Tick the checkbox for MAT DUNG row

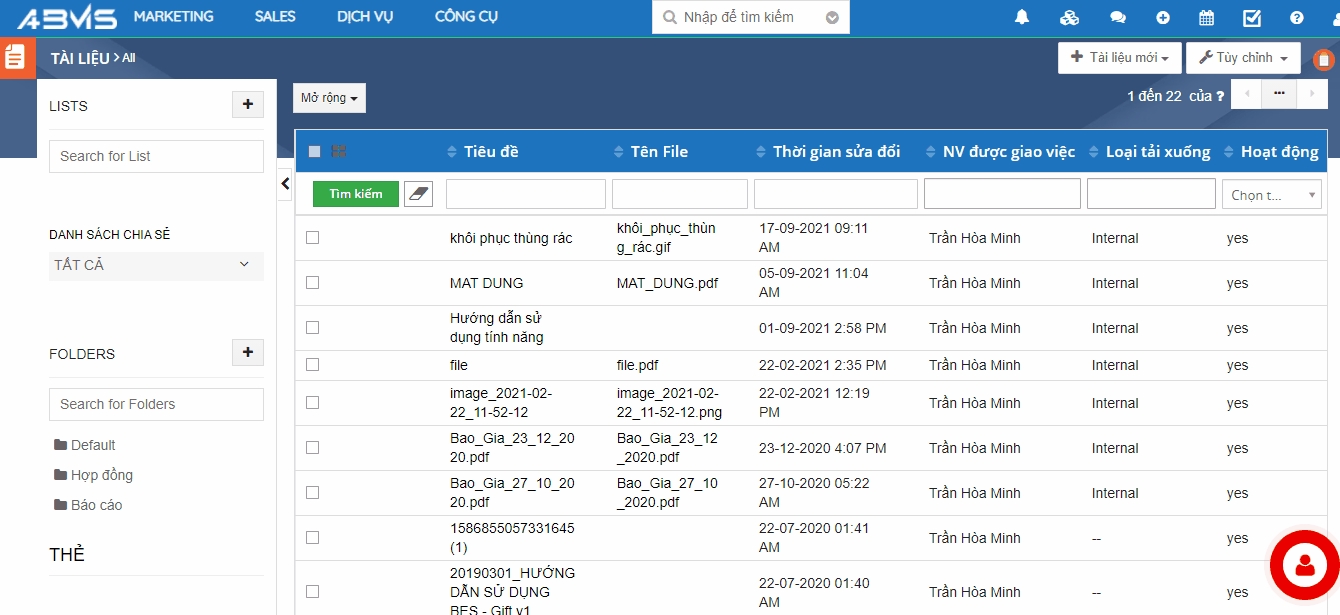coord(312,283)
